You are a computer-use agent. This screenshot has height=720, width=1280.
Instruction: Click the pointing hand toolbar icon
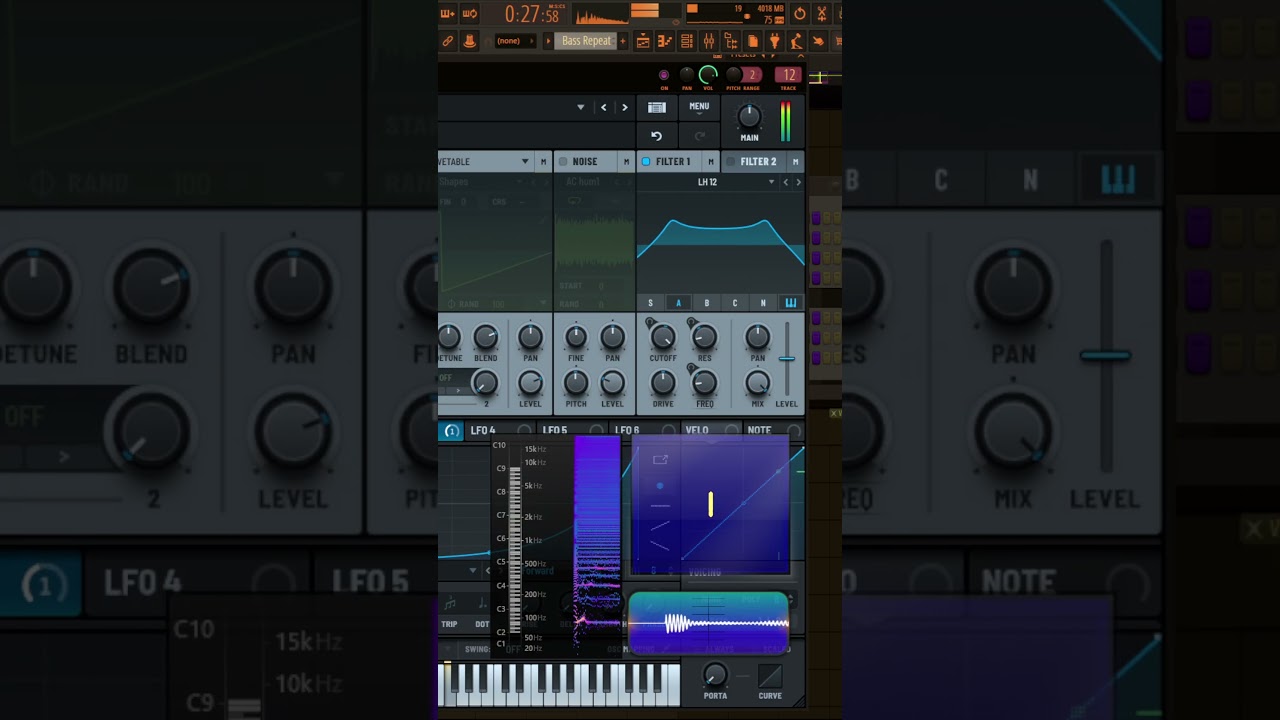818,41
